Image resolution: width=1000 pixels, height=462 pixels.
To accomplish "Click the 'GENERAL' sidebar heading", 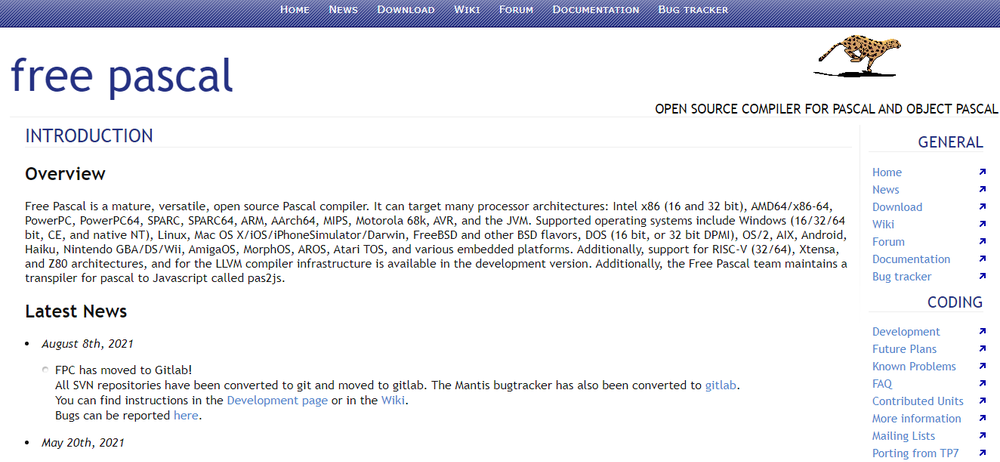I will [x=950, y=142].
